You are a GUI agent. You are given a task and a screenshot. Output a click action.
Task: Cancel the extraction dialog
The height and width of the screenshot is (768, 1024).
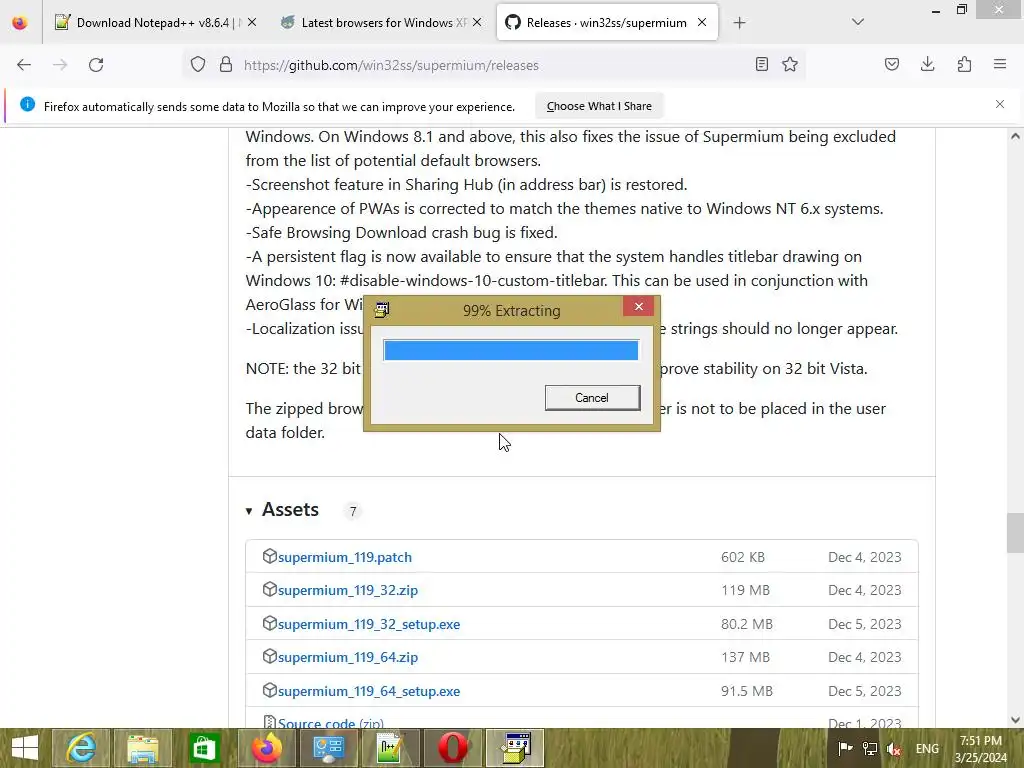click(x=592, y=398)
